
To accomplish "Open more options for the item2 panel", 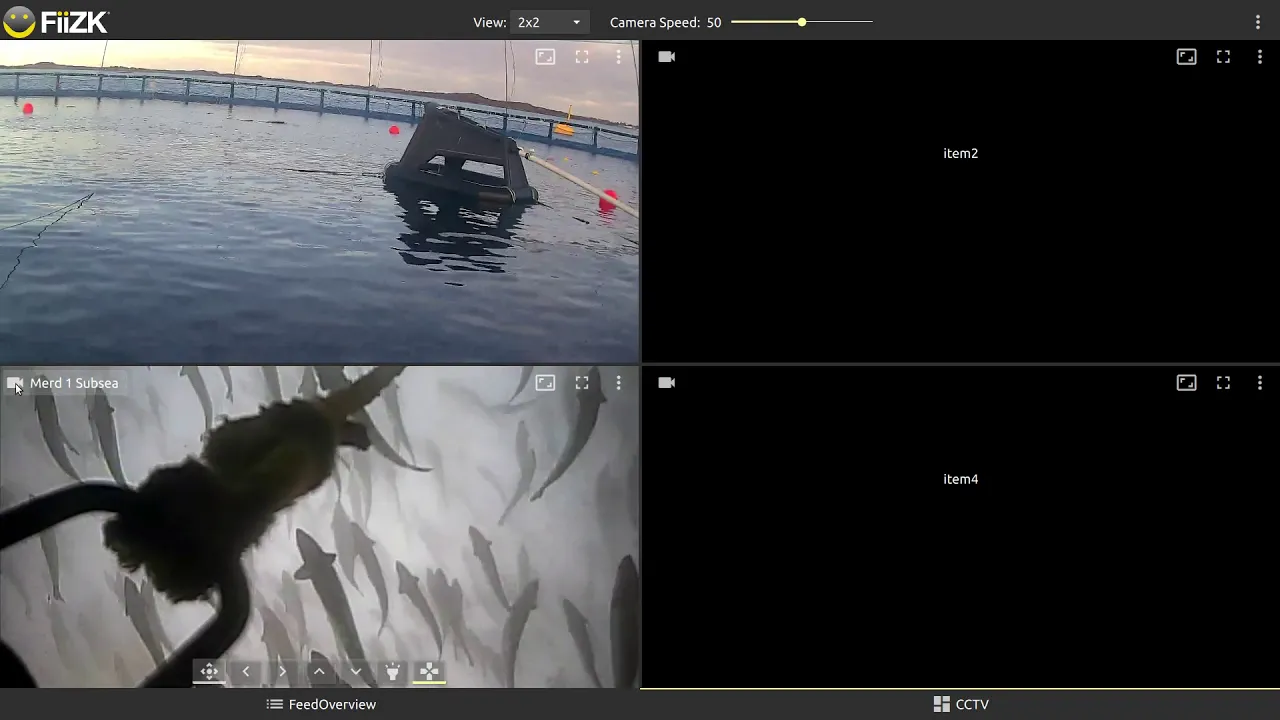I will 1260,57.
